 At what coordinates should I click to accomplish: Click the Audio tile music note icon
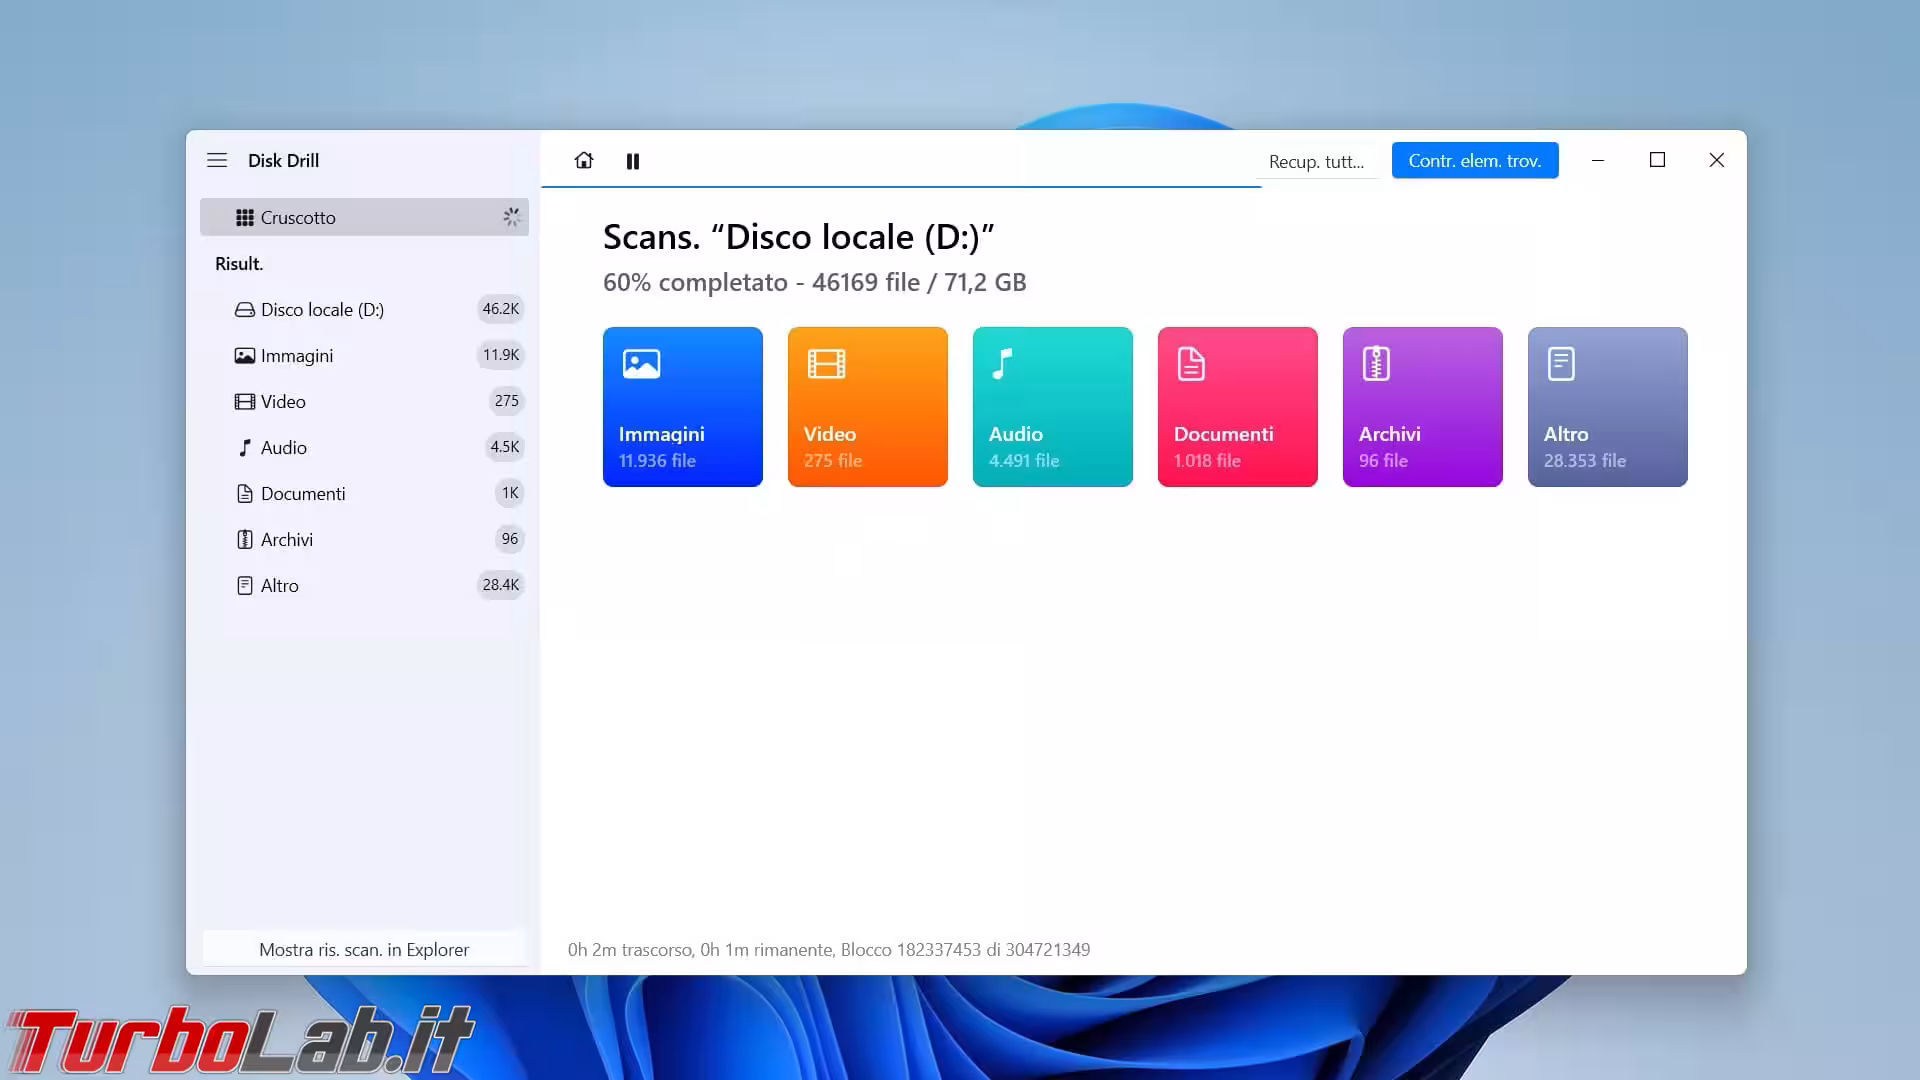(x=1002, y=364)
